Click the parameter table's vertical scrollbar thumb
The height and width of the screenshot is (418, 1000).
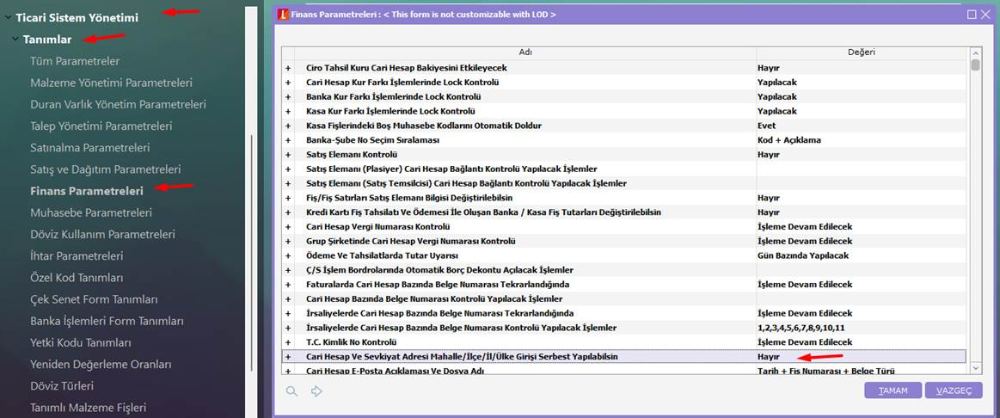pos(975,65)
